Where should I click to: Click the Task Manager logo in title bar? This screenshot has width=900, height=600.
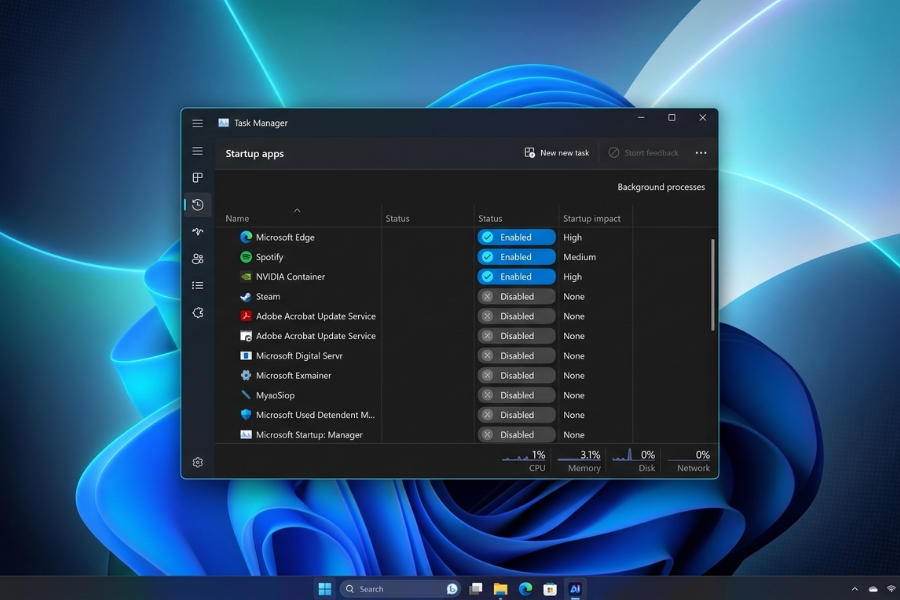pos(223,123)
